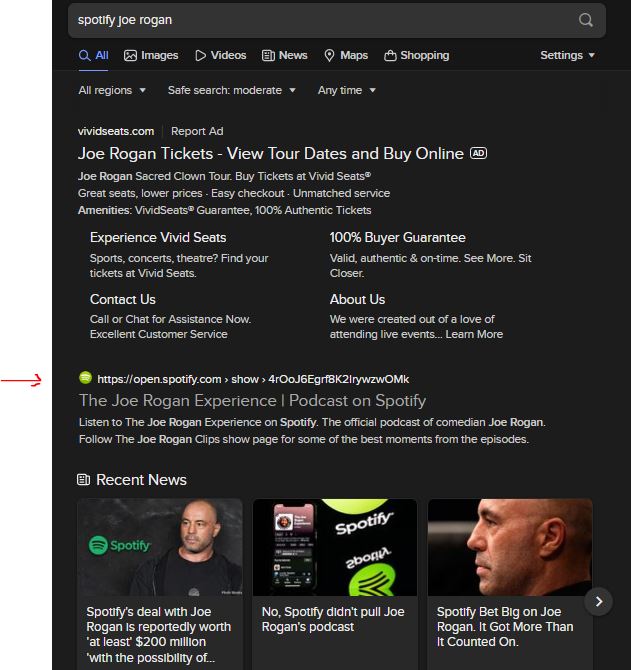Open the News tab
Screen dimensions: 631x670
point(285,56)
